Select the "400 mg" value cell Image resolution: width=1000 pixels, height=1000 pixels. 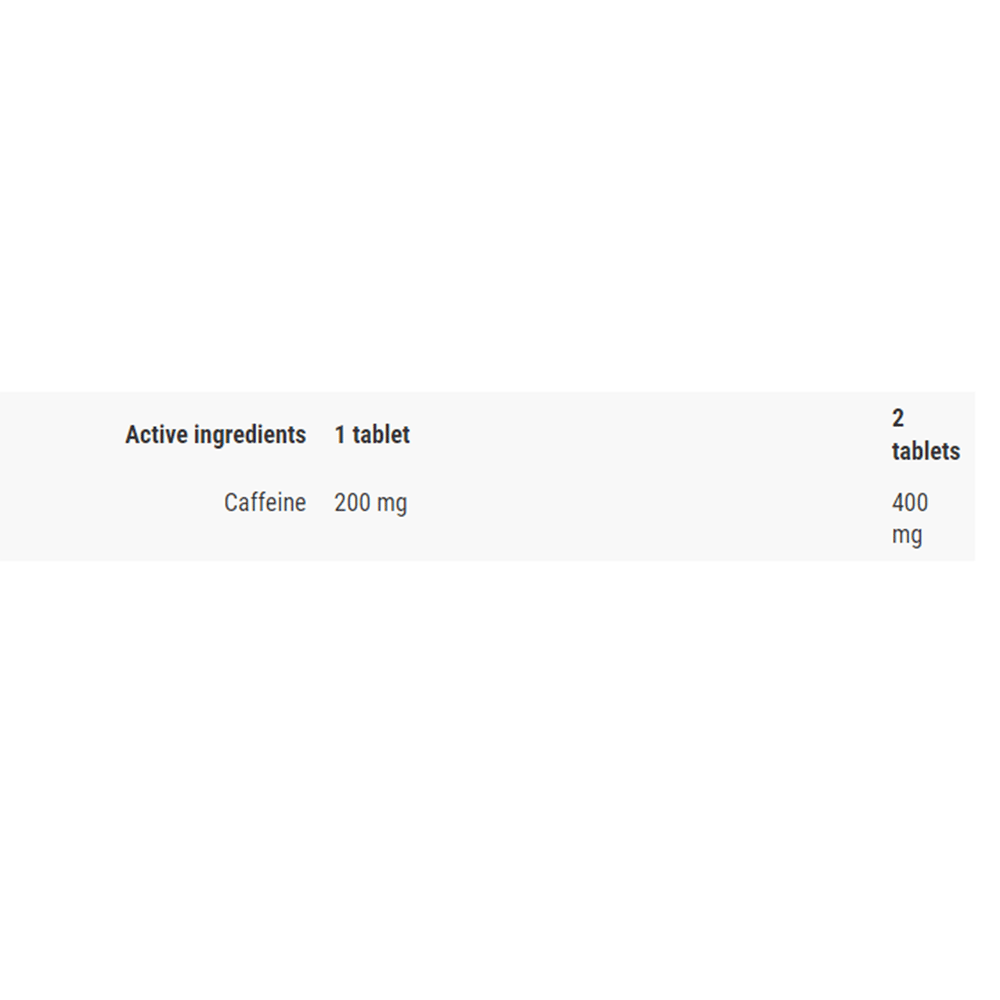tap(910, 518)
